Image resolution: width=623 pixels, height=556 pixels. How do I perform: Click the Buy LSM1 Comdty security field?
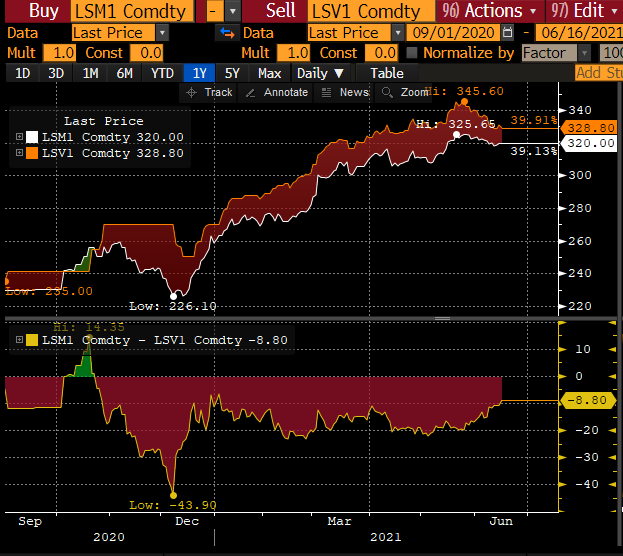coord(128,11)
